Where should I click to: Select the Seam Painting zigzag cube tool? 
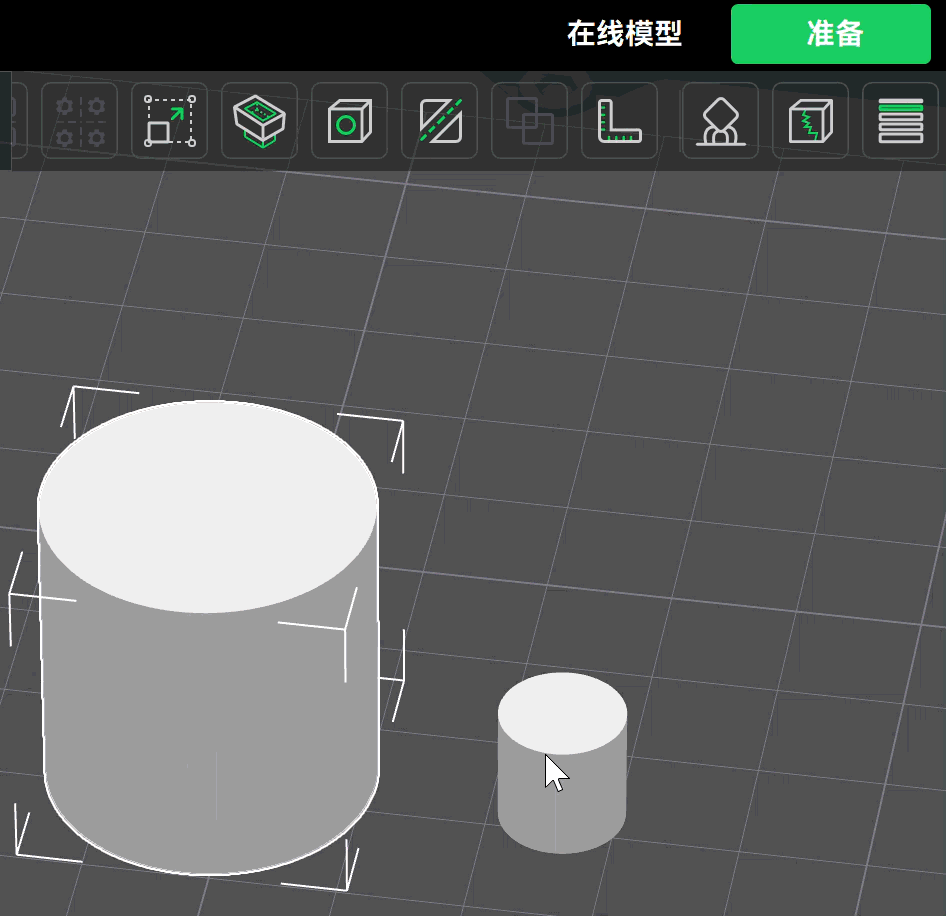pyautogui.click(x=811, y=121)
